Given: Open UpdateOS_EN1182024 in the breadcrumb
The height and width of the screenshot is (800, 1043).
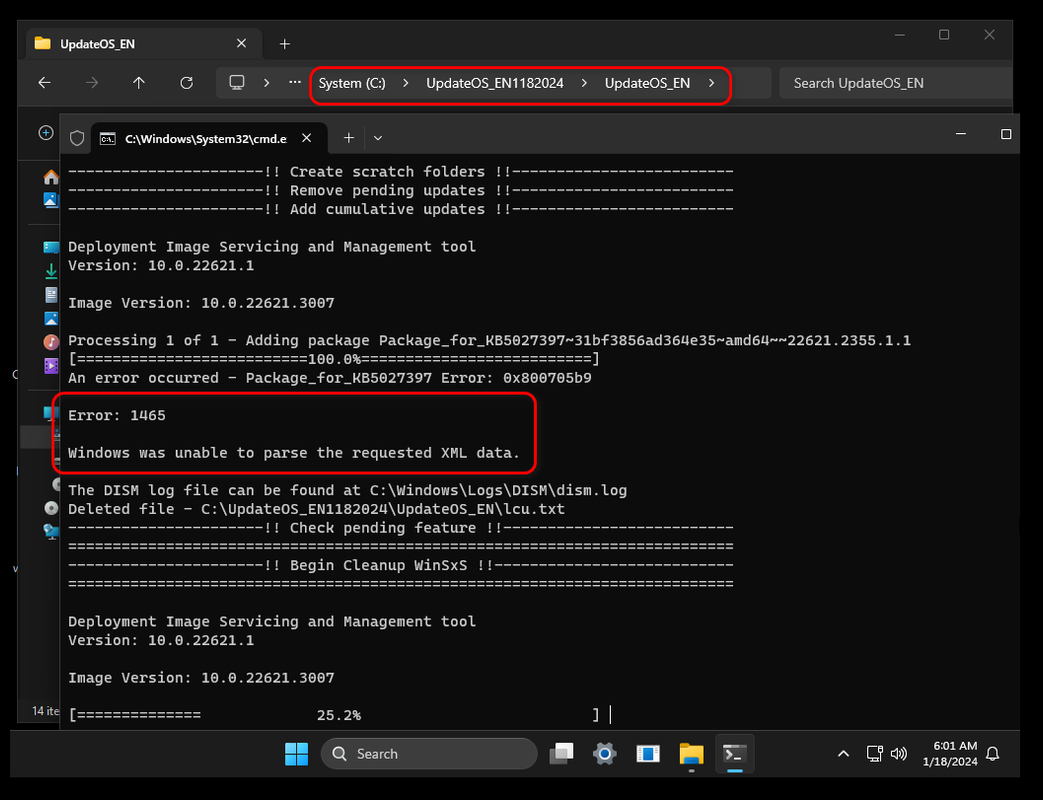Looking at the screenshot, I should pyautogui.click(x=495, y=83).
